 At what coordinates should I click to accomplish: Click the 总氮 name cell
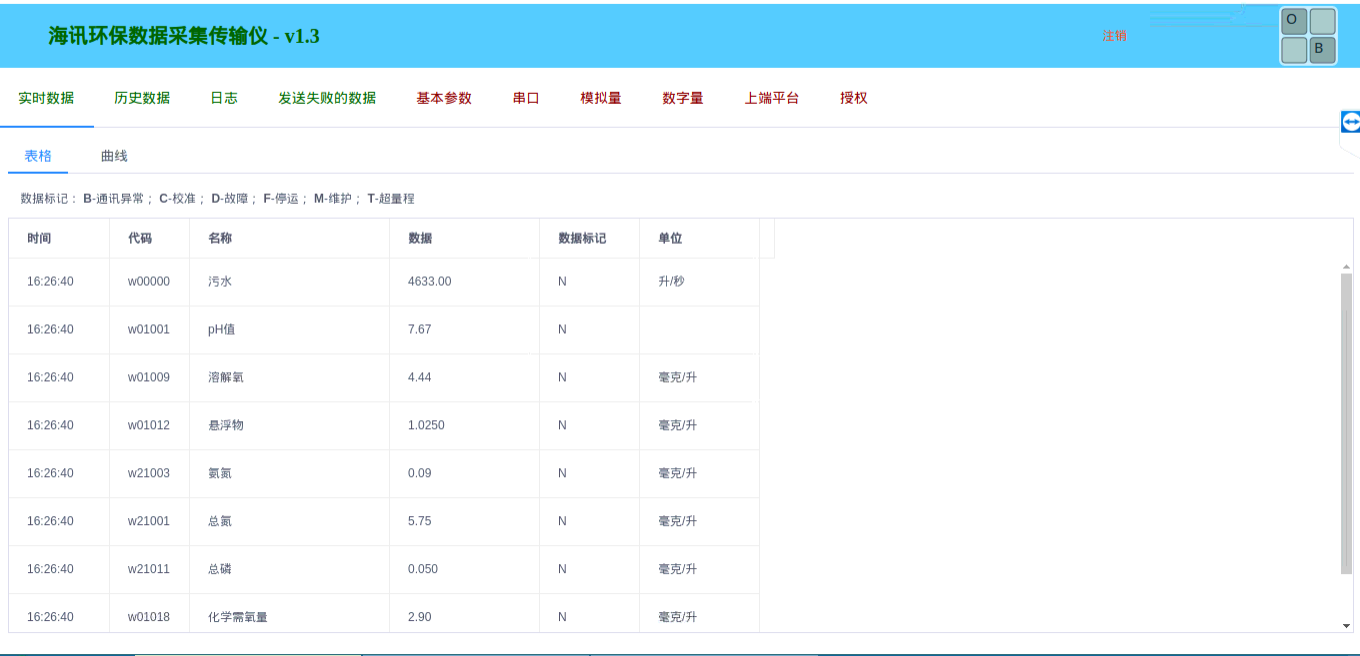point(289,522)
